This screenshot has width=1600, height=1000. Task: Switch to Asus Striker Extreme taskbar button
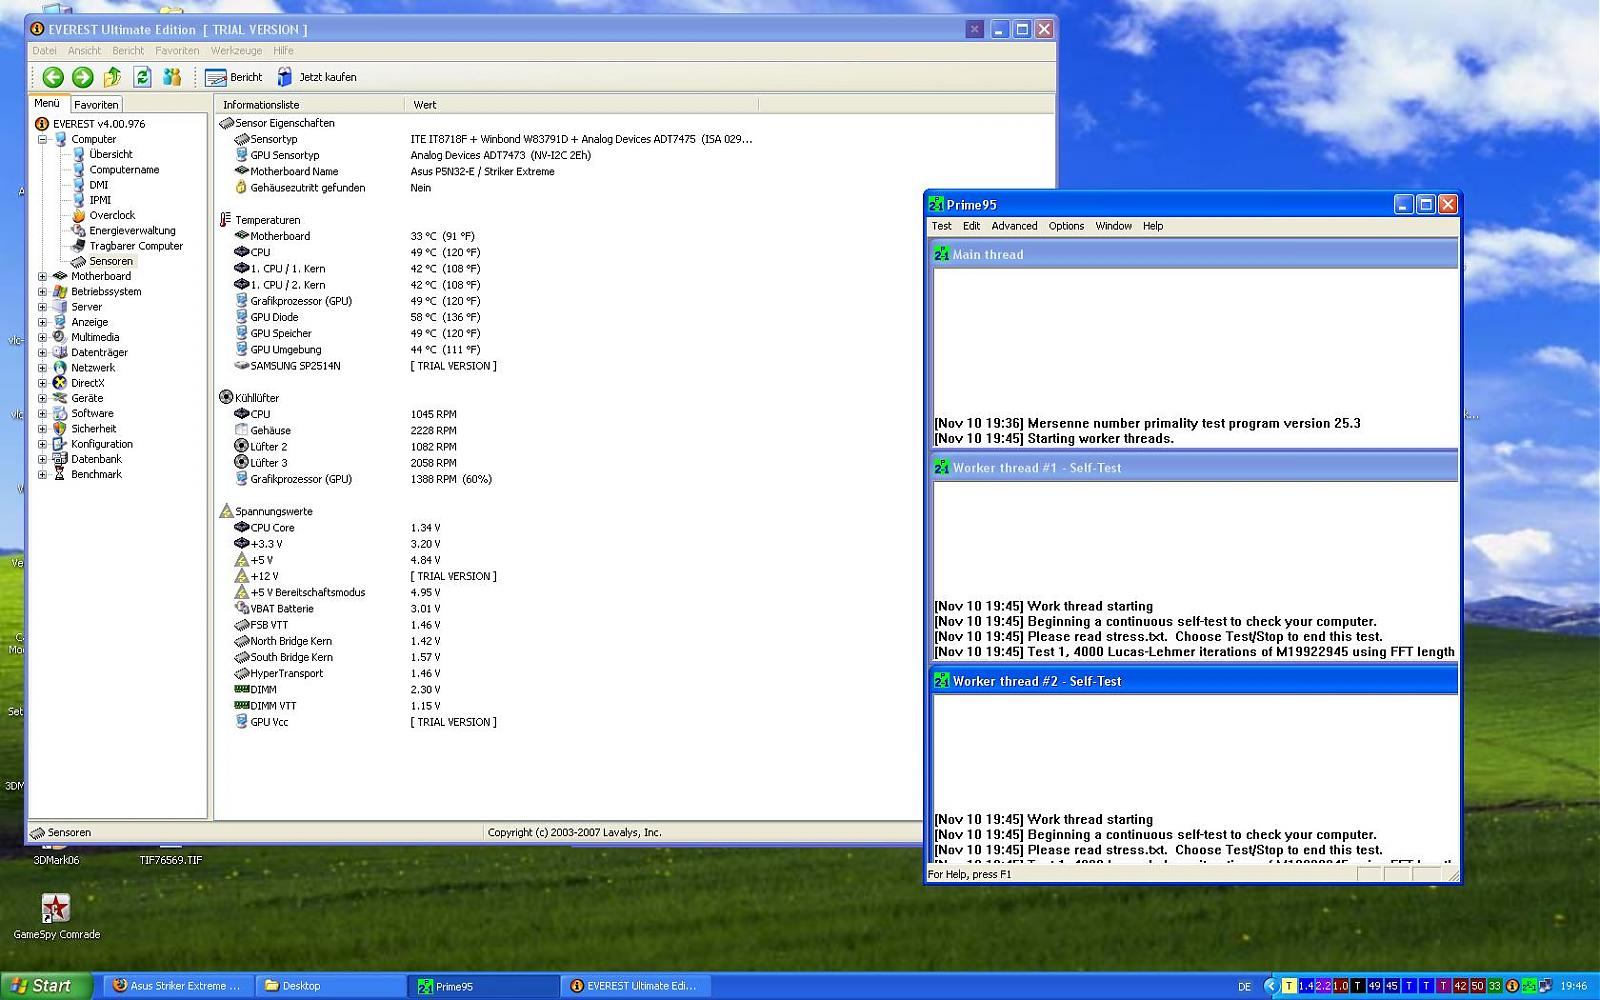point(178,985)
